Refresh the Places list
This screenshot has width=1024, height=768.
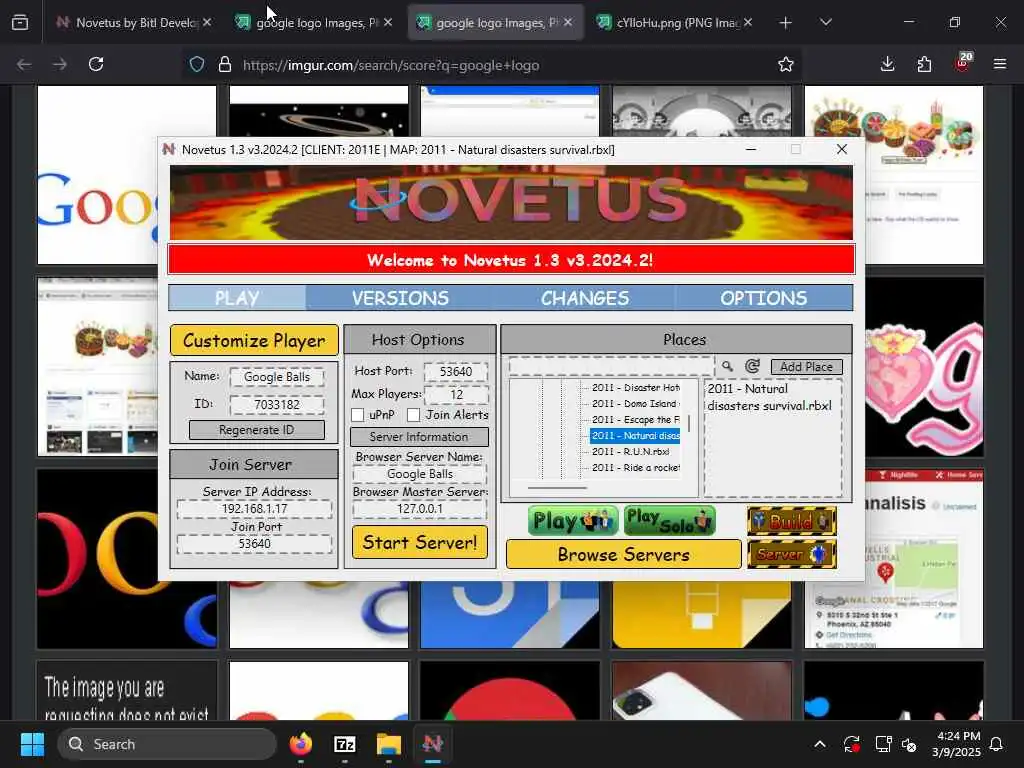(752, 366)
